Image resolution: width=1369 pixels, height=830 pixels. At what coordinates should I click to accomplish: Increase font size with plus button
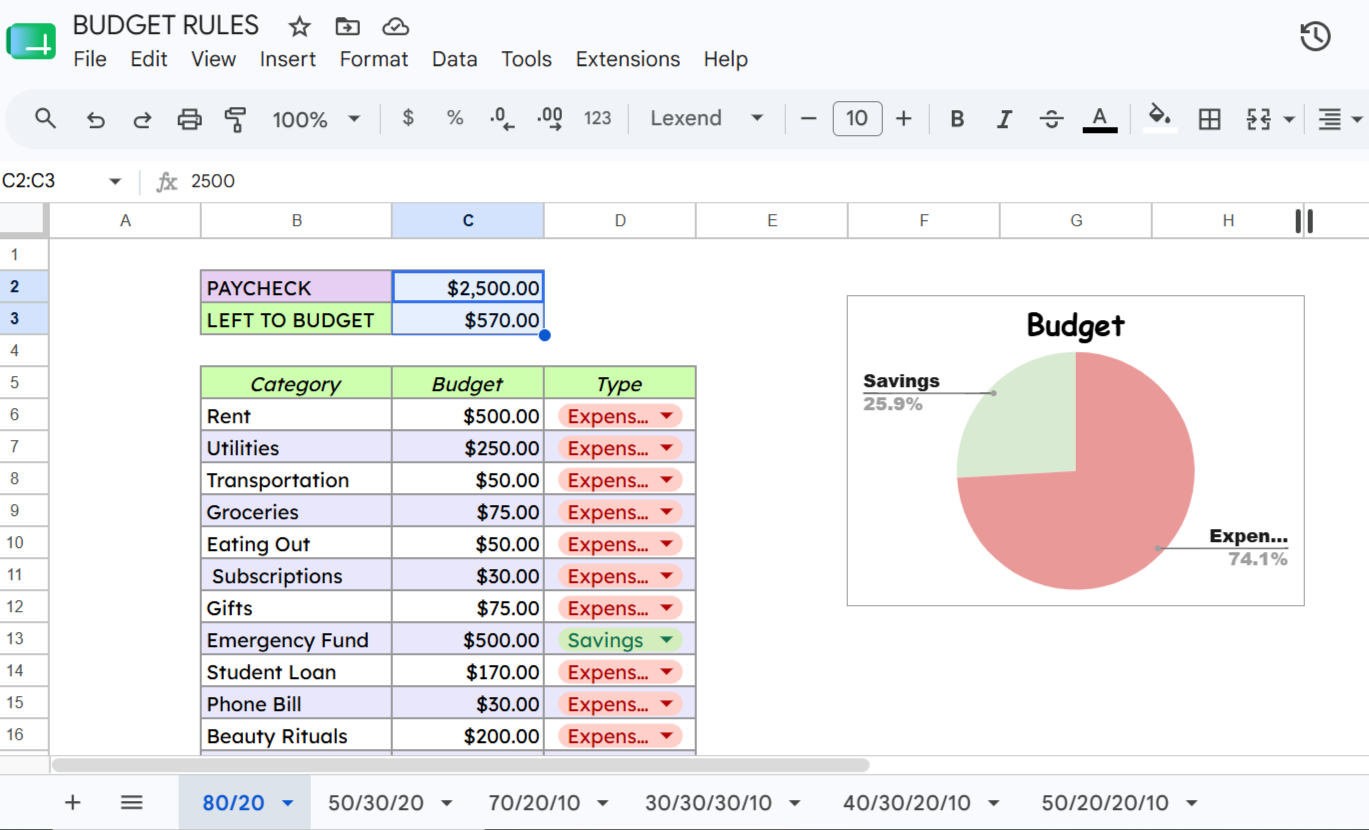(904, 119)
